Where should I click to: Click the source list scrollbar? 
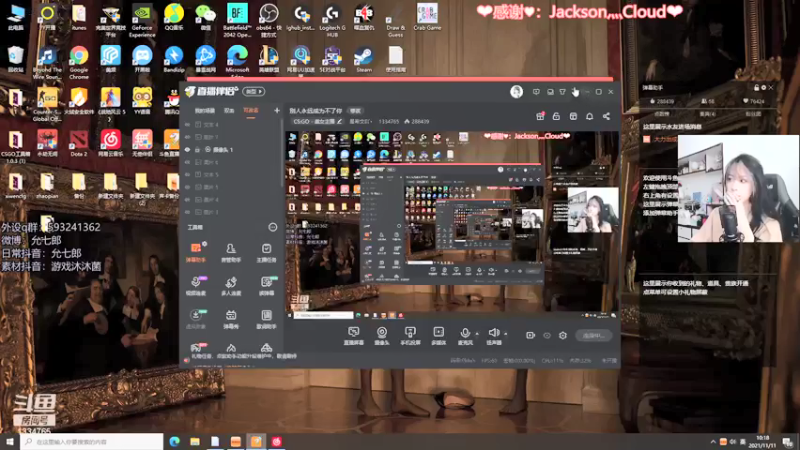pos(282,153)
